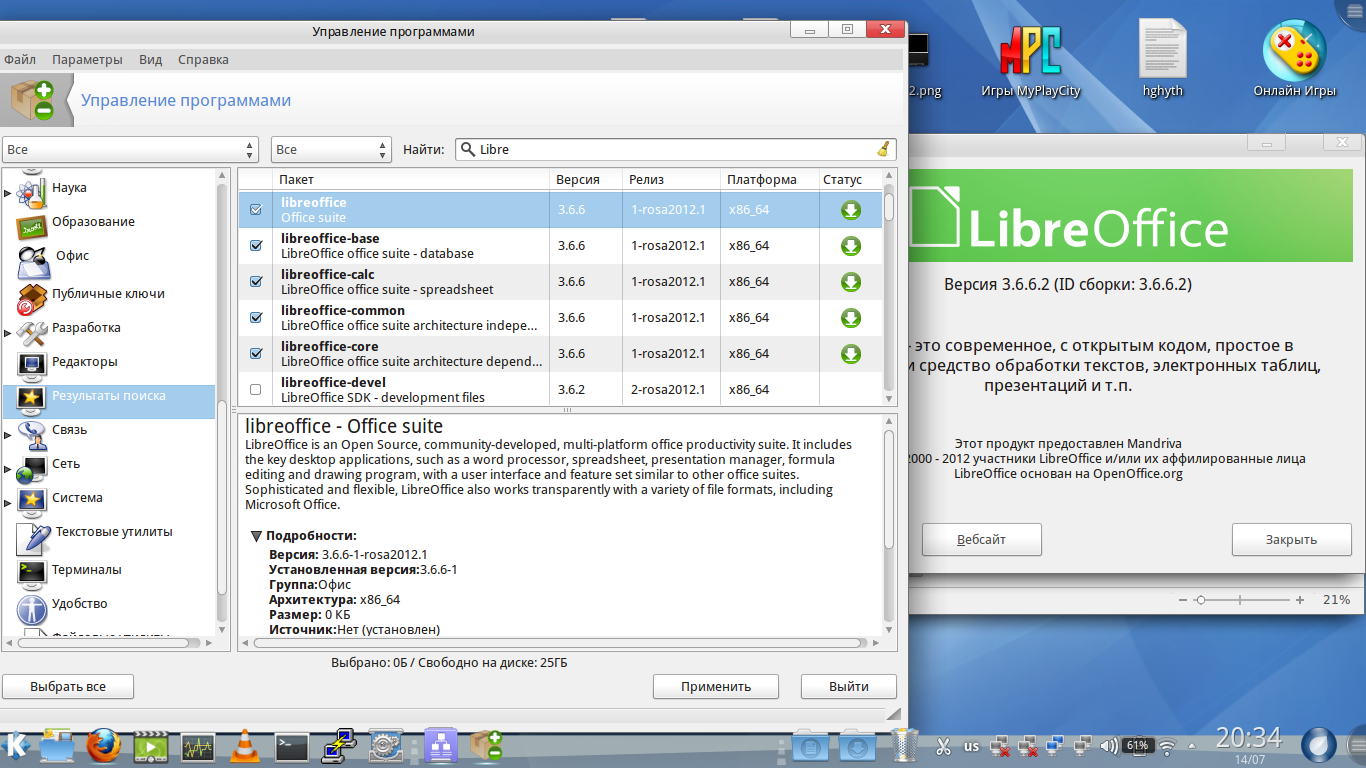Image resolution: width=1366 pixels, height=768 pixels.
Task: Click the zoom slider in LibreOffice window
Action: pos(1239,600)
